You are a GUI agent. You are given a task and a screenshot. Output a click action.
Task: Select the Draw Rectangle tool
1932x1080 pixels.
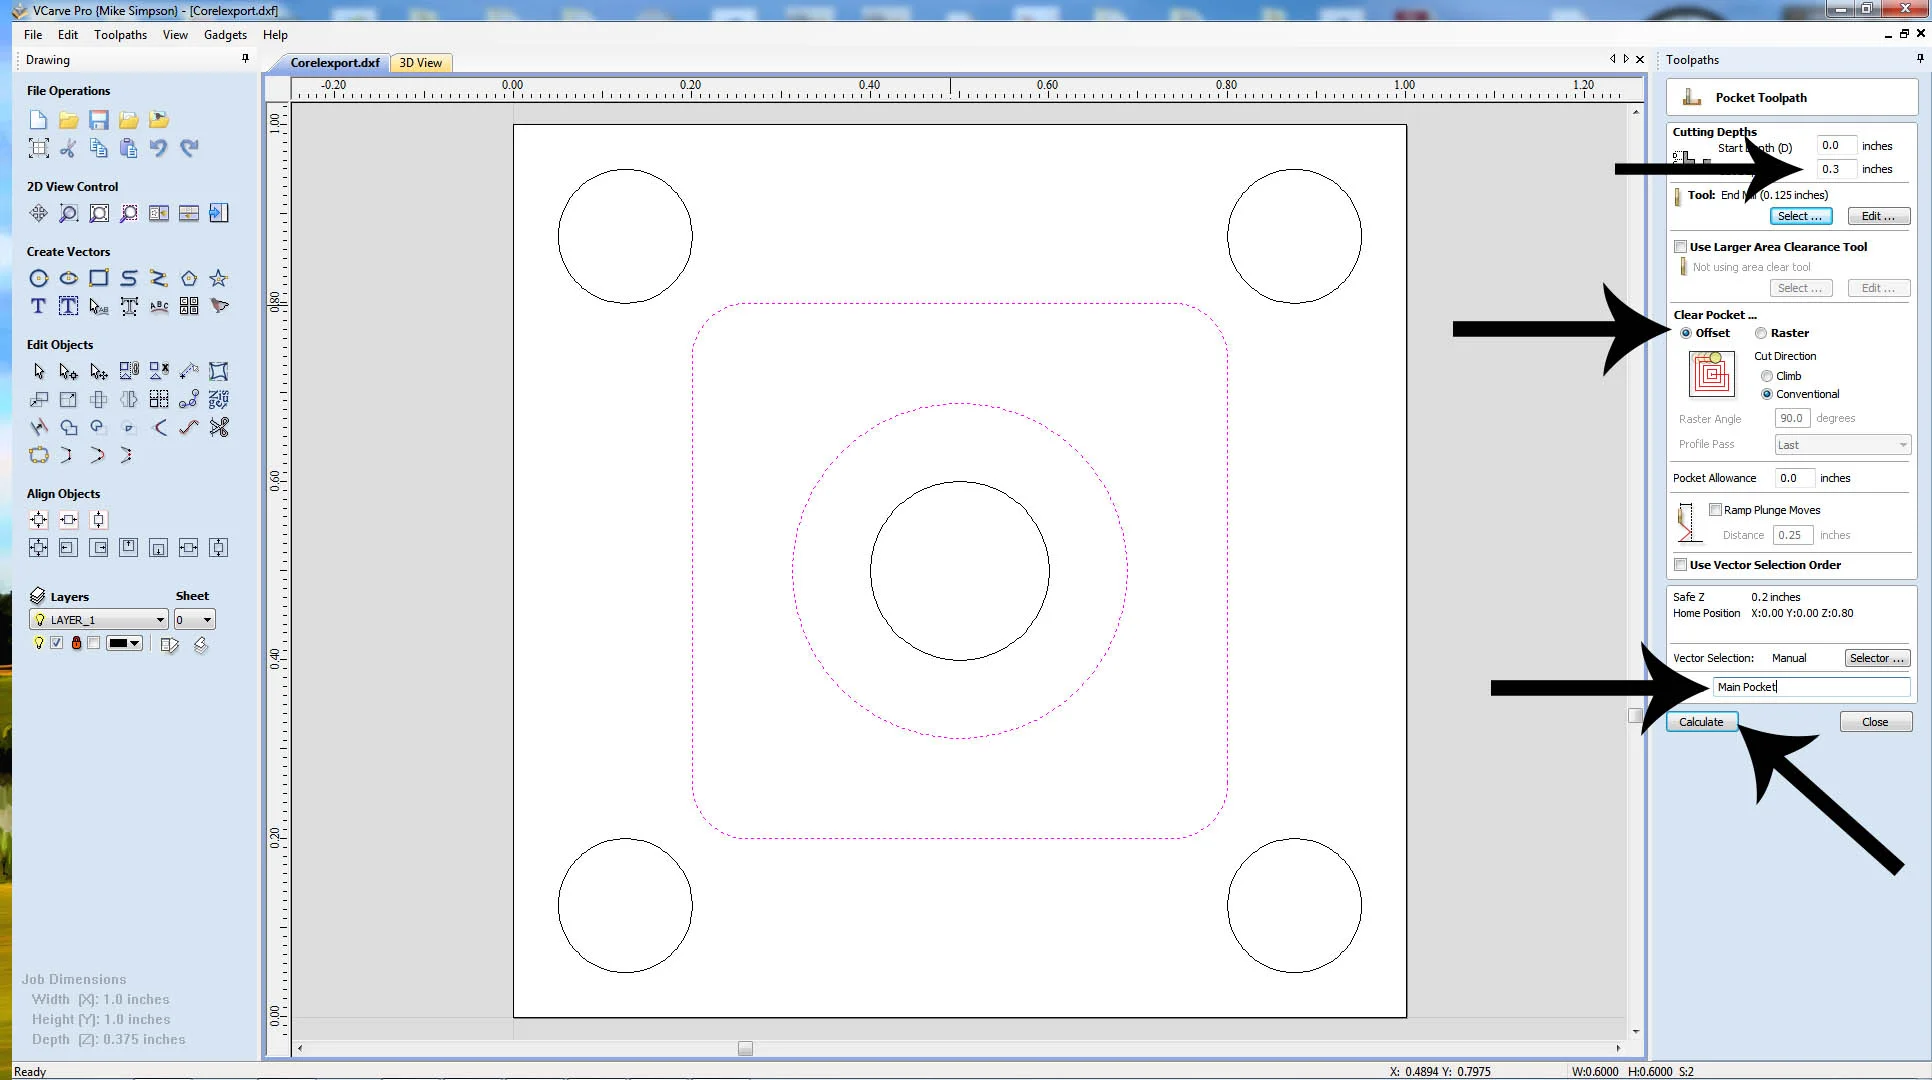click(98, 278)
